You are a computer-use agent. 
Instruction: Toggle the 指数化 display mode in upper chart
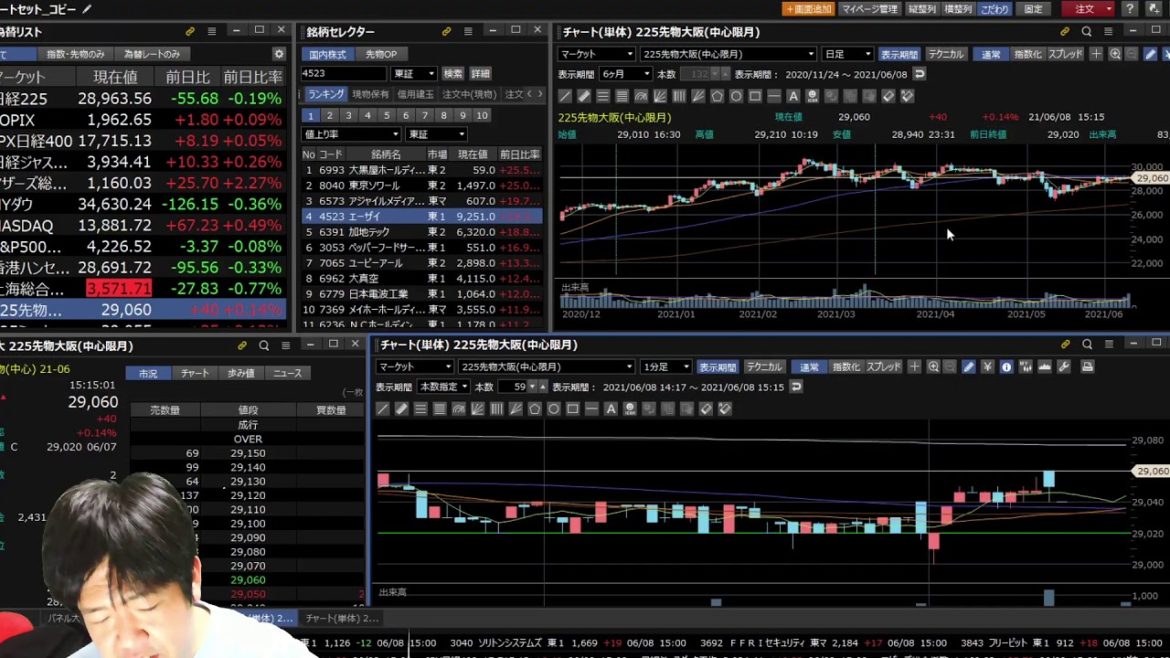[x=1027, y=54]
